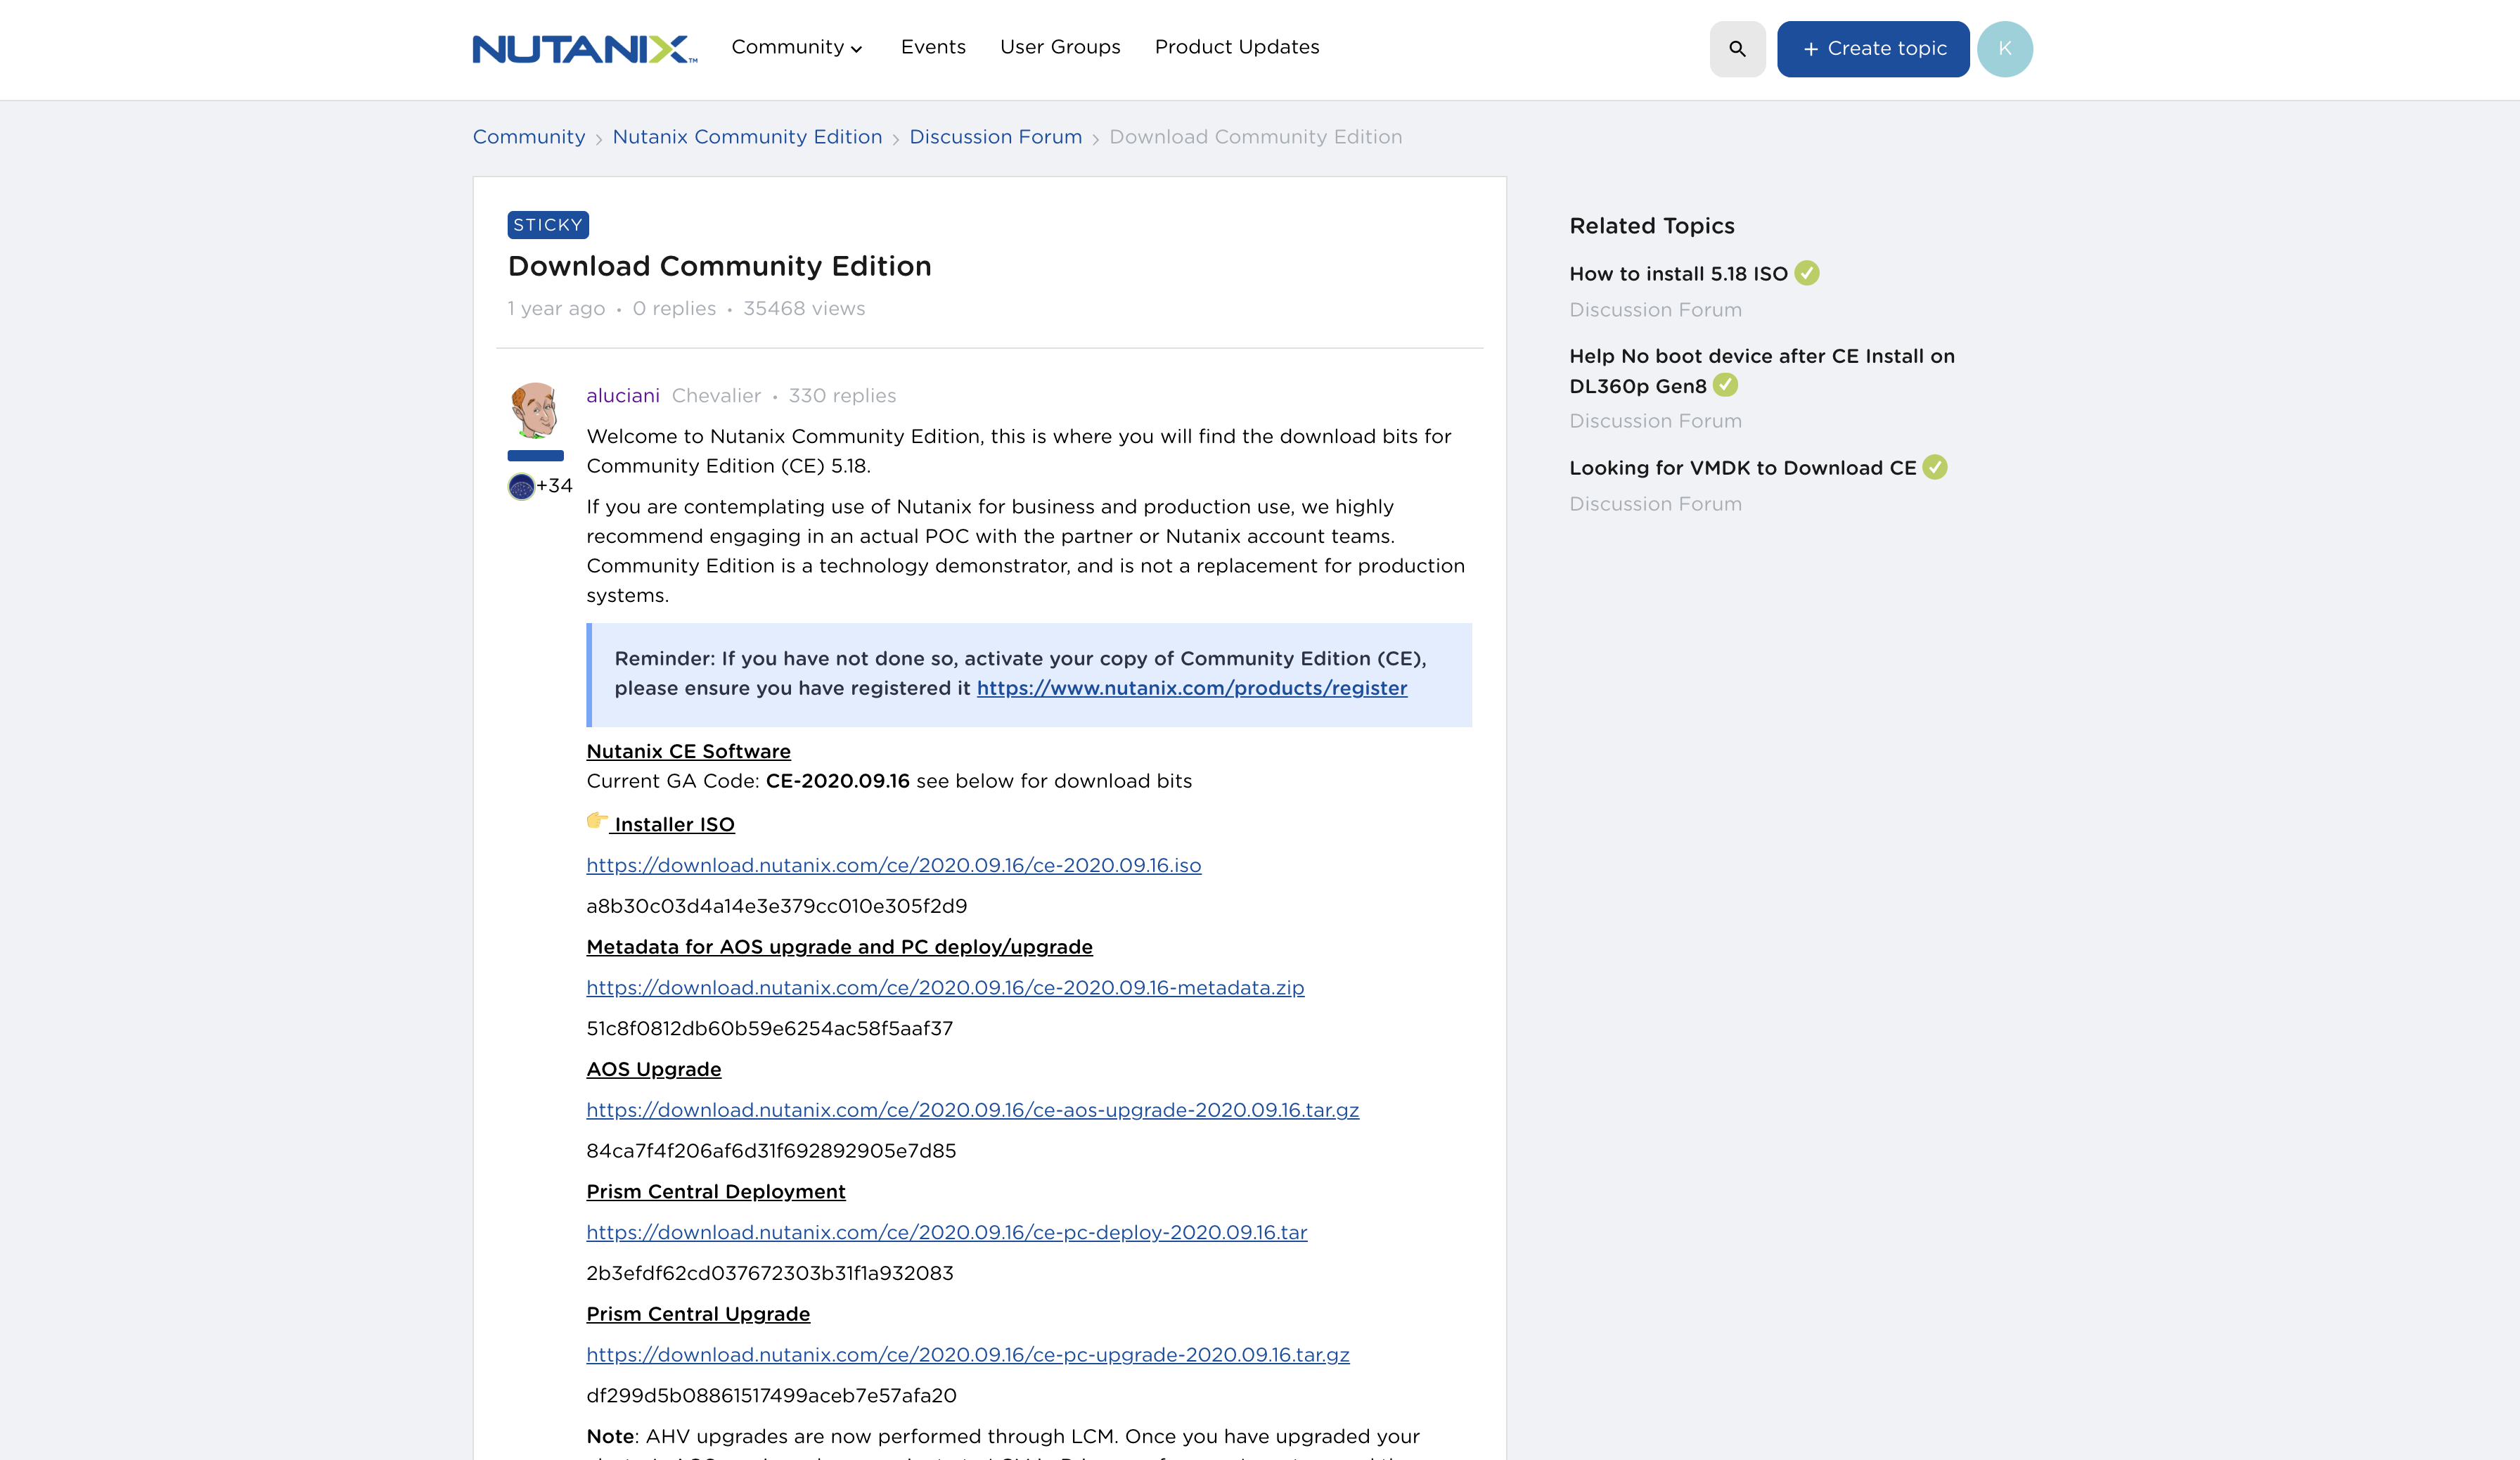
Task: Download the ce-2020.09.16.iso installer link
Action: [x=893, y=865]
